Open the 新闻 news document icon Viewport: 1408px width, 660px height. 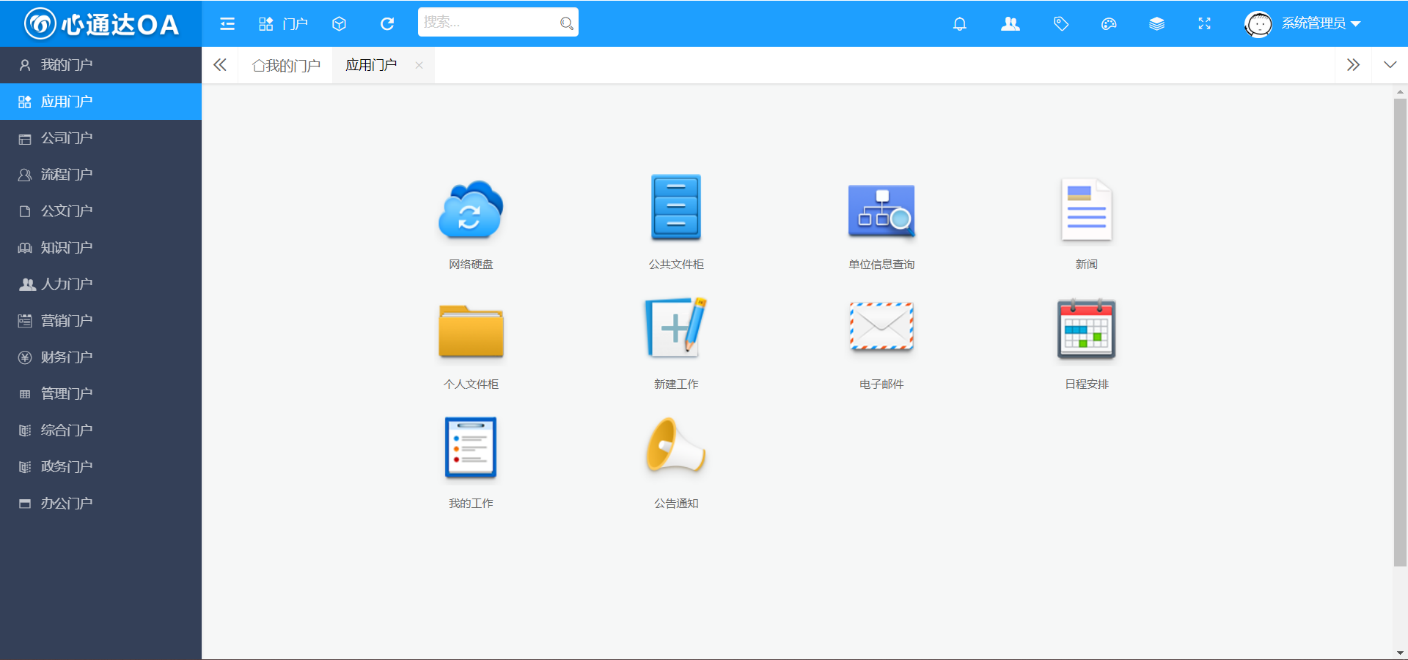pyautogui.click(x=1086, y=209)
